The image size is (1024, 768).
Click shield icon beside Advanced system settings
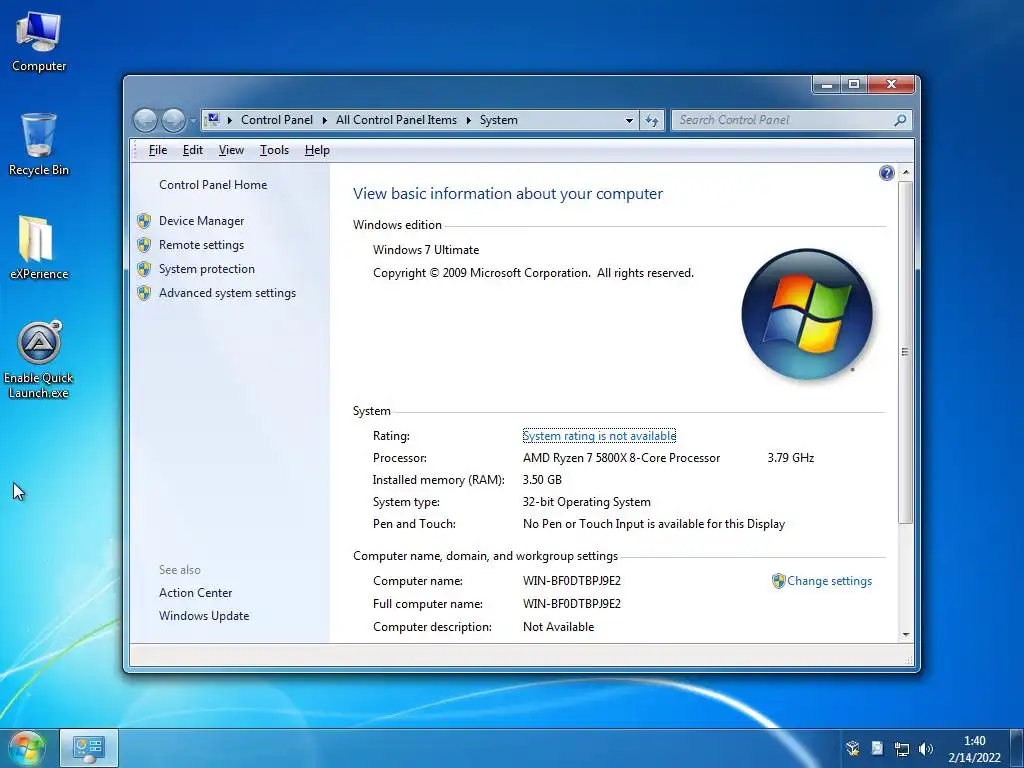[144, 293]
